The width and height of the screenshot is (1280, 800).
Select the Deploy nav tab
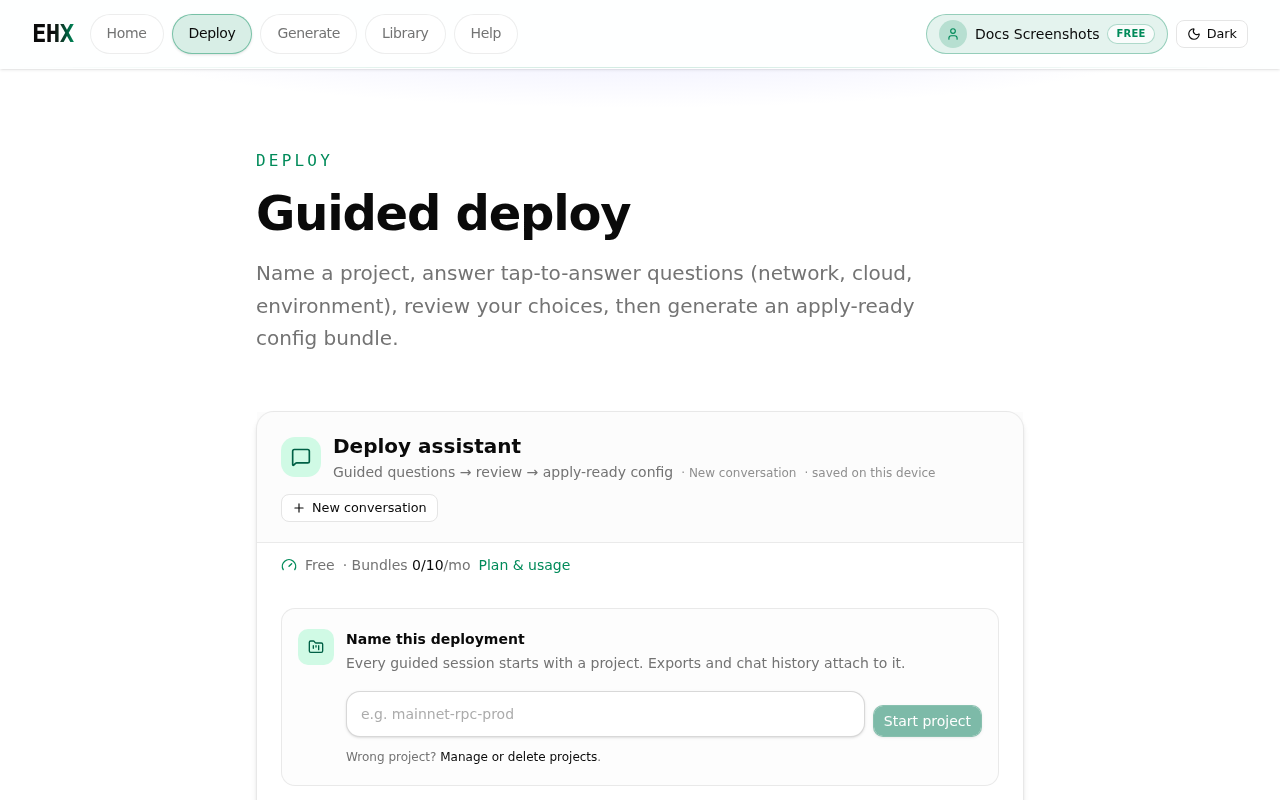coord(212,34)
